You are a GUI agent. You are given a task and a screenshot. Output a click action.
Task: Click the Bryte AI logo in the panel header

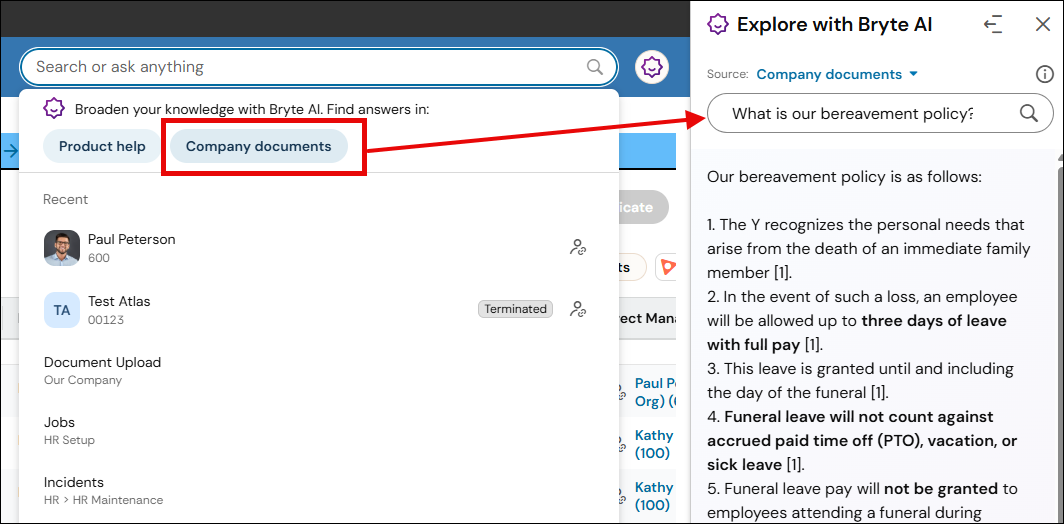click(x=718, y=25)
